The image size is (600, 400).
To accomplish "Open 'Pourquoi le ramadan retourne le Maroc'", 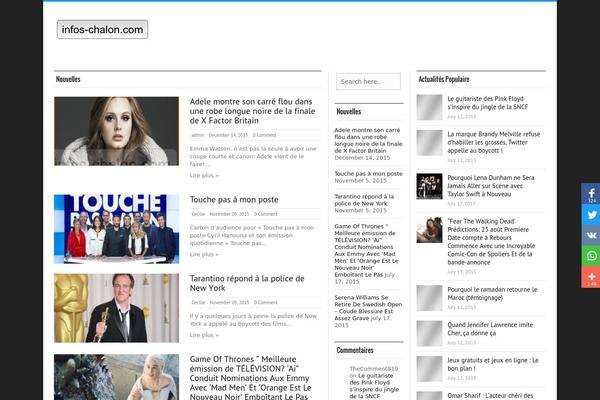I will pos(492,293).
